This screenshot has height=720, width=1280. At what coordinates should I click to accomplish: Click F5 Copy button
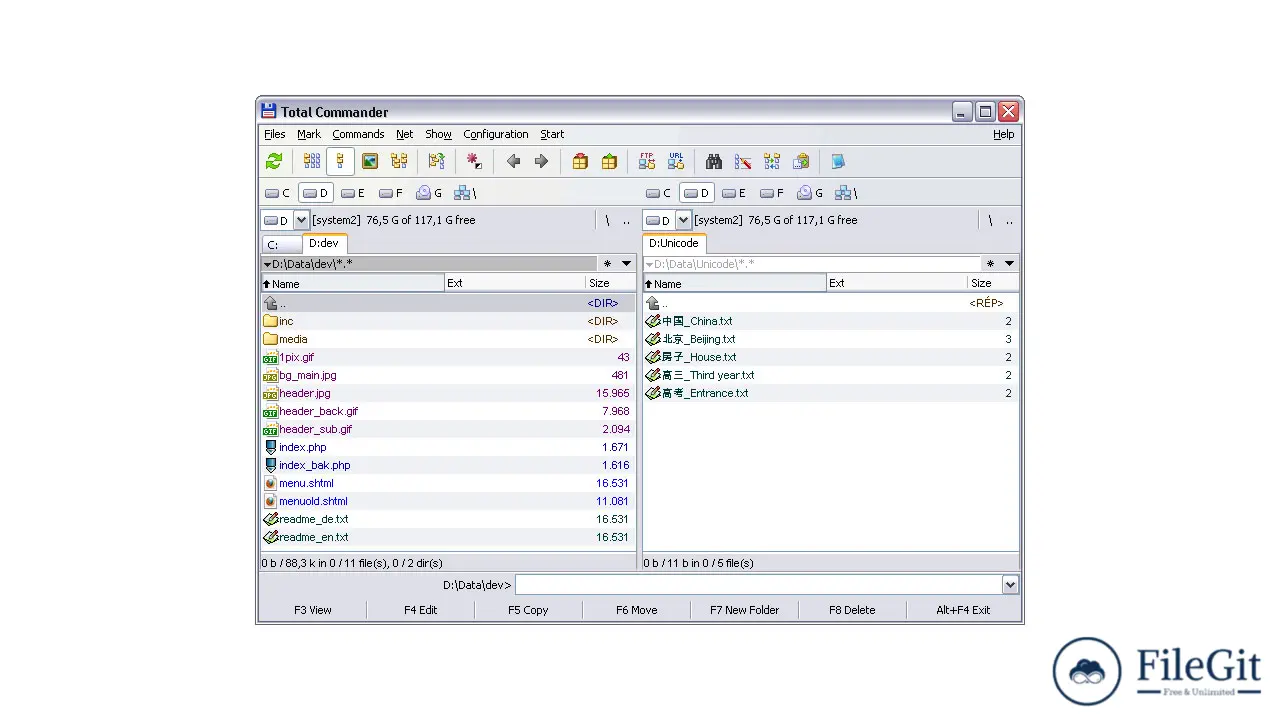(528, 610)
